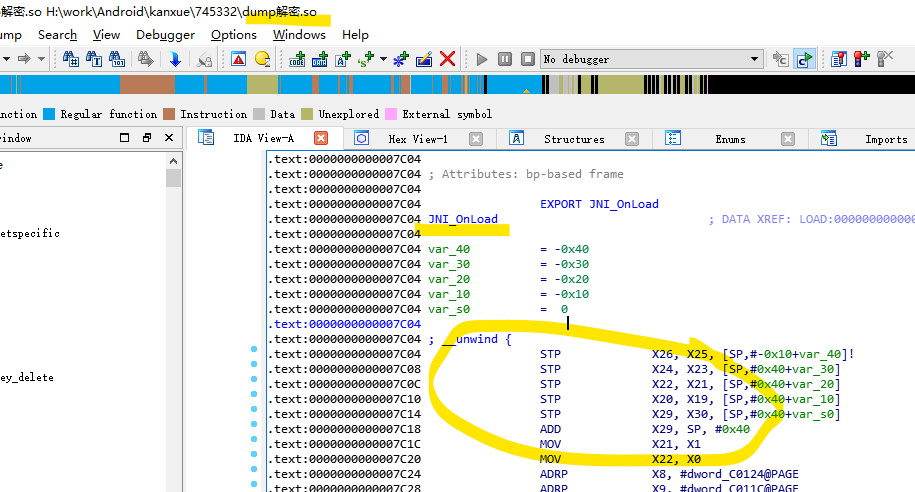Click the make string 'A' plus icon

click(343, 59)
